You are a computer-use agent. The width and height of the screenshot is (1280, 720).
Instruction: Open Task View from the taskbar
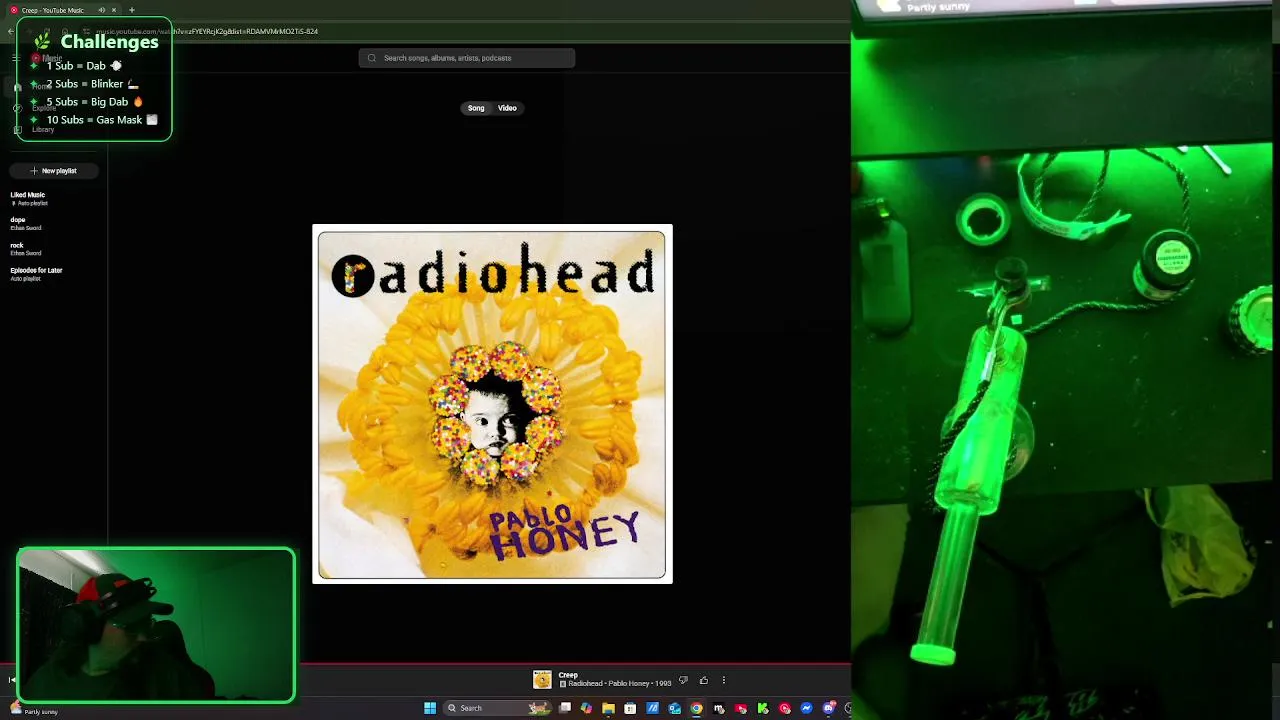(565, 708)
